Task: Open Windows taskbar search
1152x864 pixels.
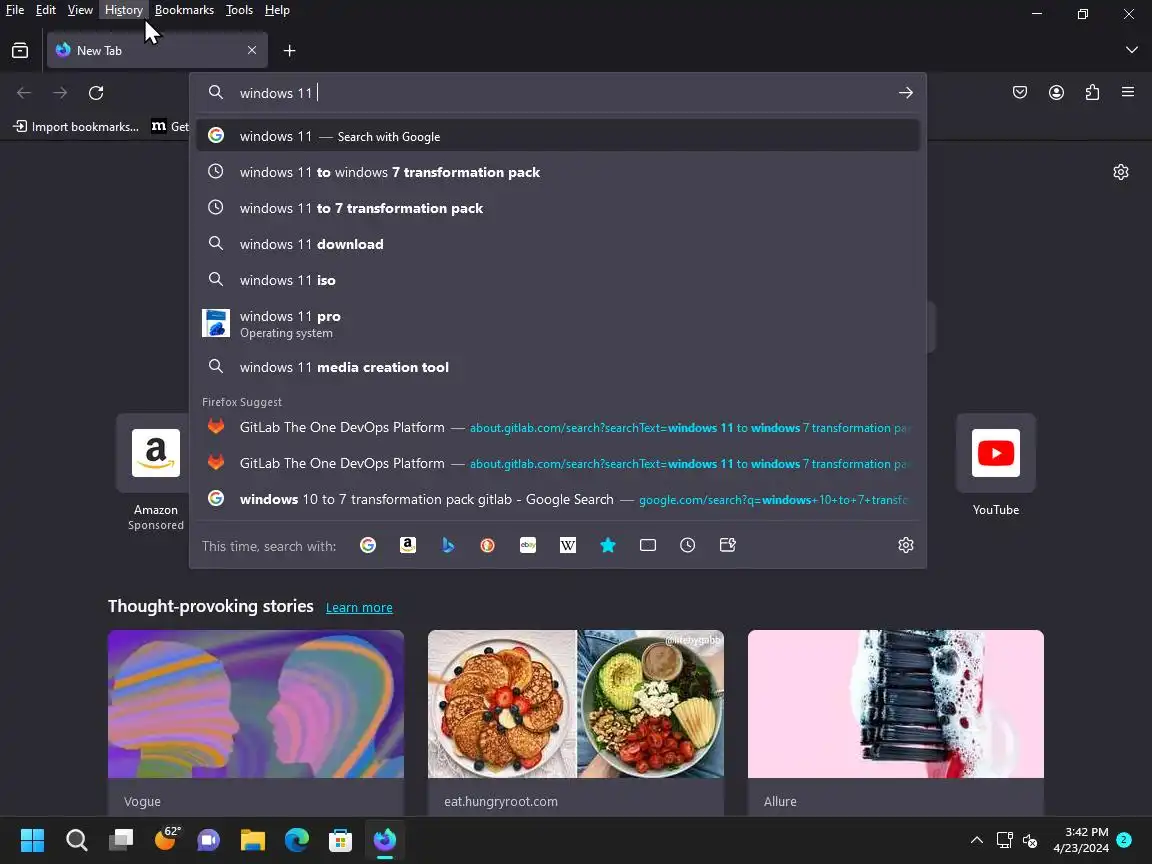Action: point(76,840)
